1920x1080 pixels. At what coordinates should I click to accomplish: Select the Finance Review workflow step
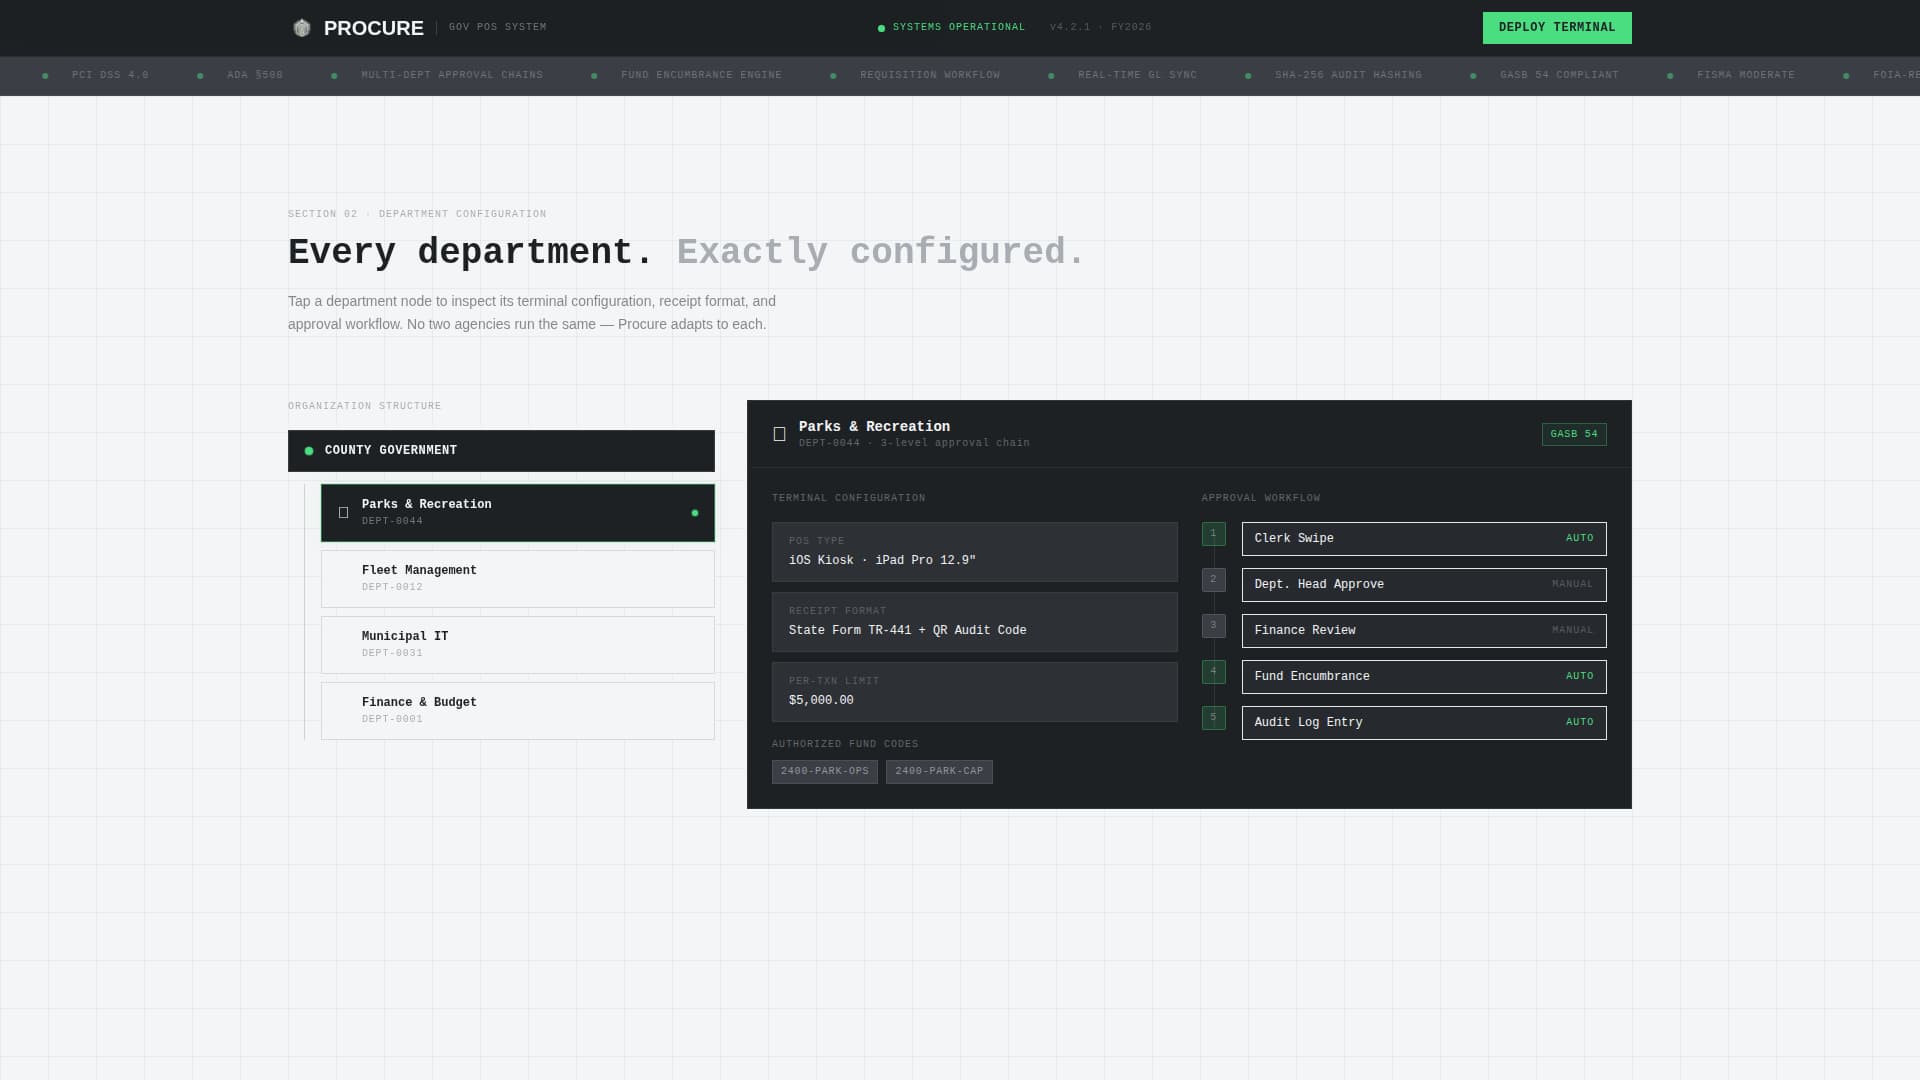pyautogui.click(x=1424, y=631)
